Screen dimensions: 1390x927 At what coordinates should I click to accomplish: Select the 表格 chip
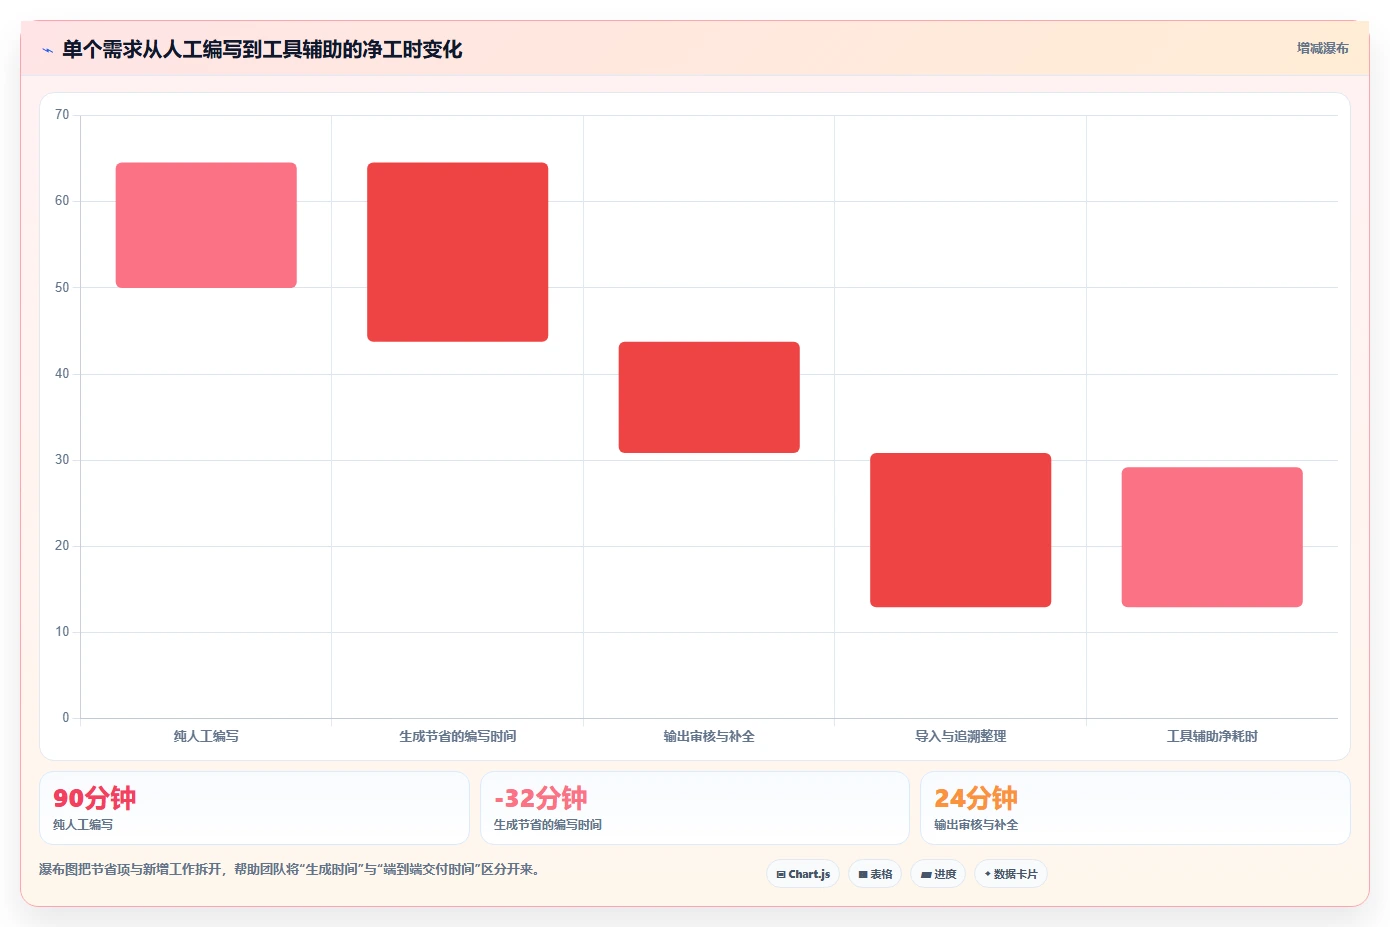(875, 874)
